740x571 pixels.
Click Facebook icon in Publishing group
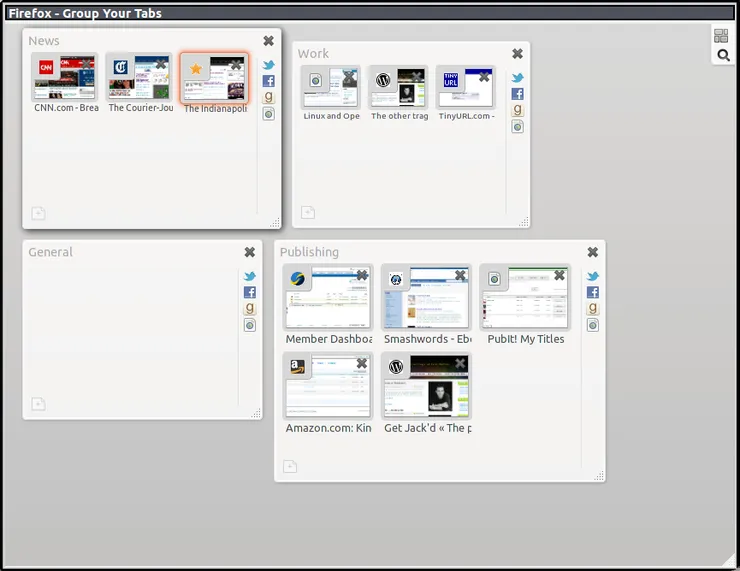(593, 292)
